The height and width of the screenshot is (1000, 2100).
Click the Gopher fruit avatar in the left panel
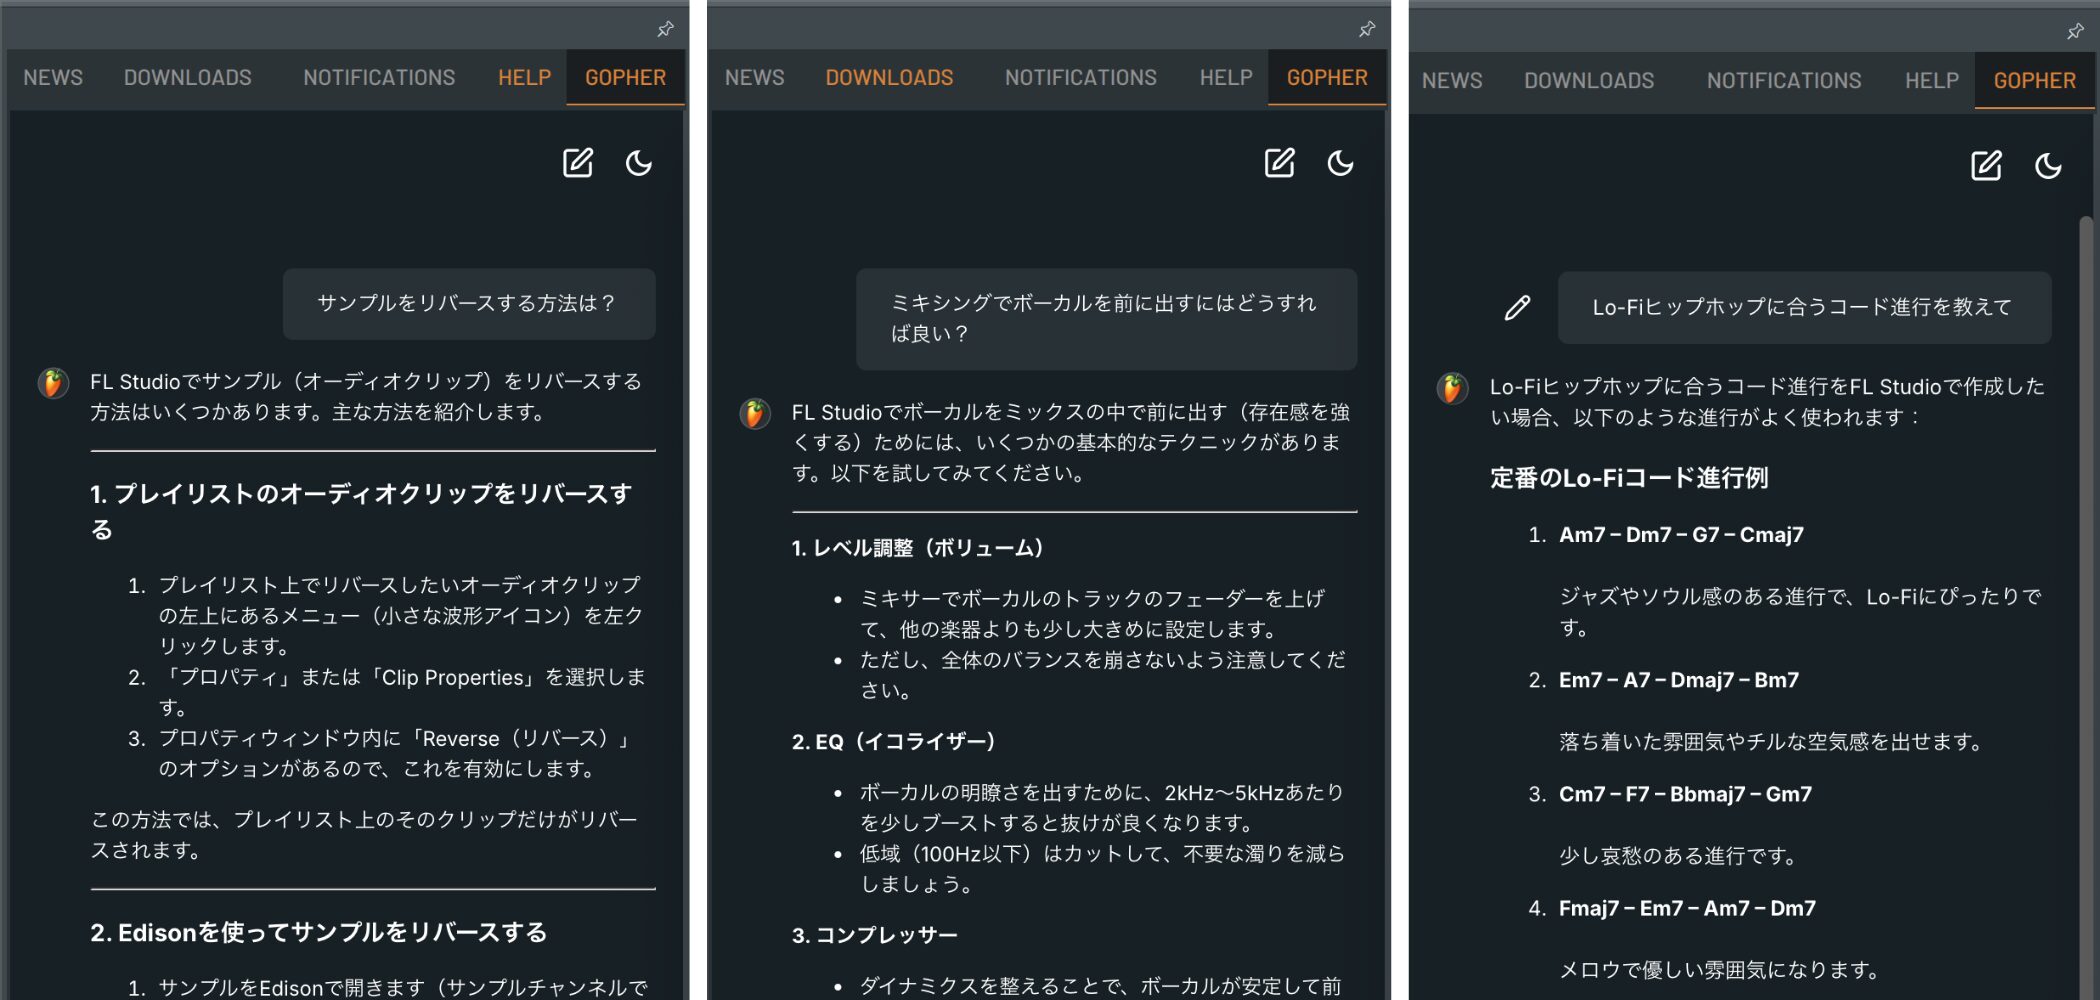[53, 383]
